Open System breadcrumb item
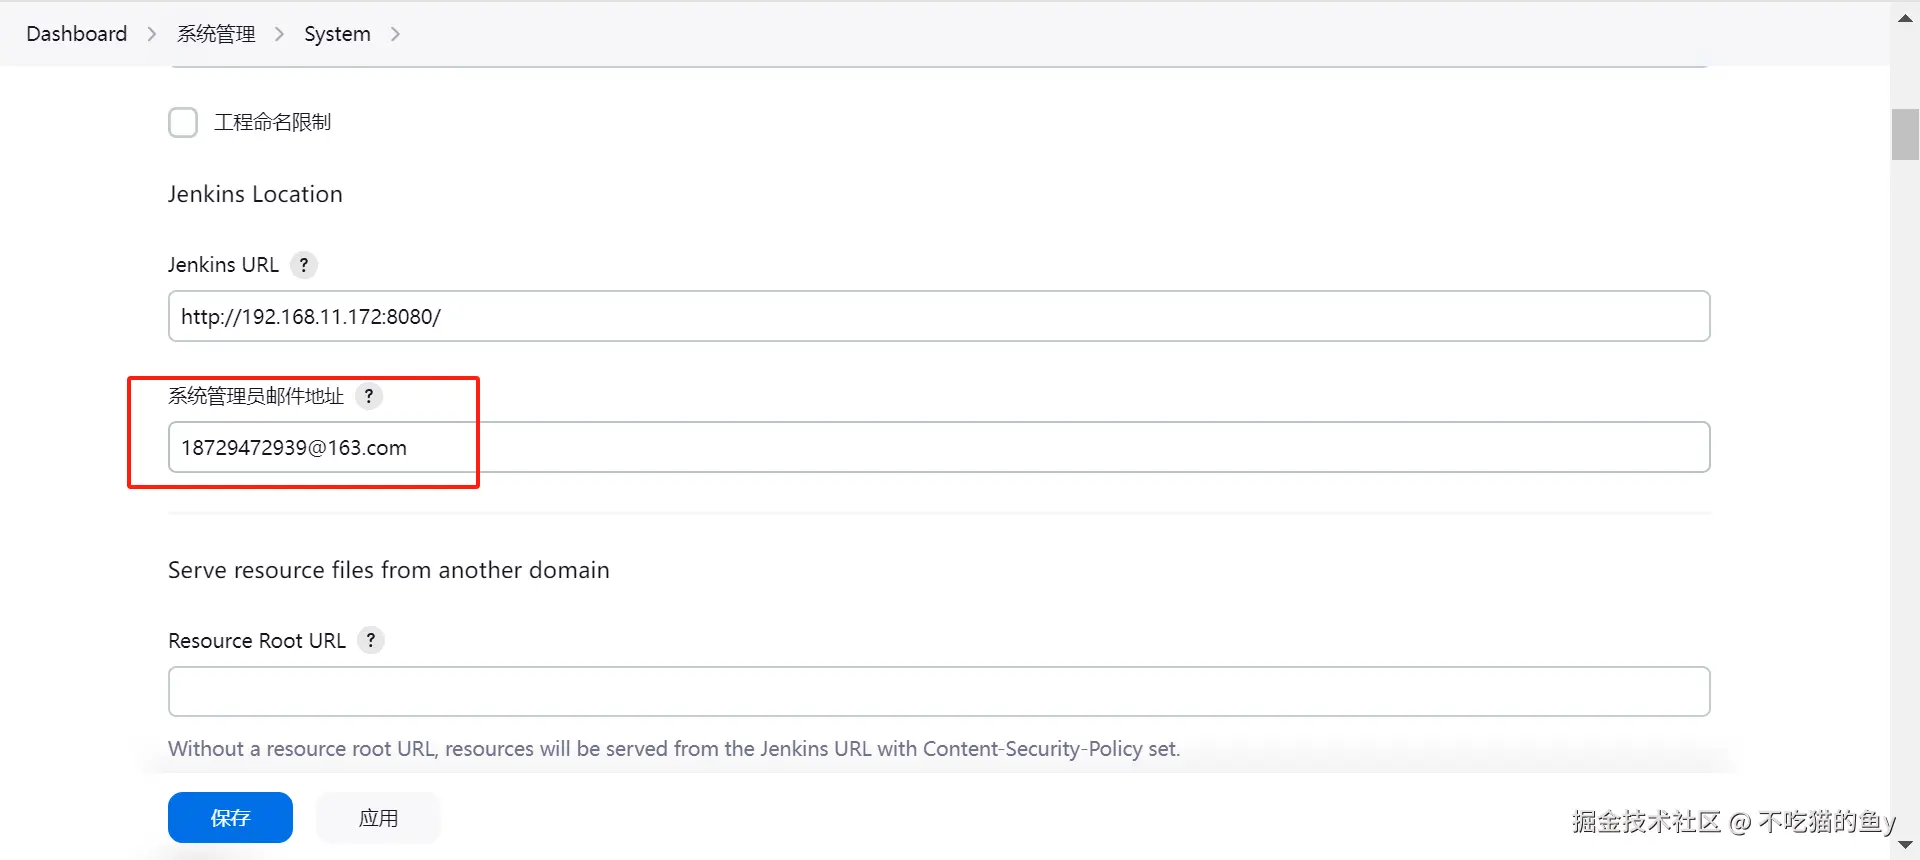Viewport: 1920px width, 860px height. pyautogui.click(x=337, y=34)
